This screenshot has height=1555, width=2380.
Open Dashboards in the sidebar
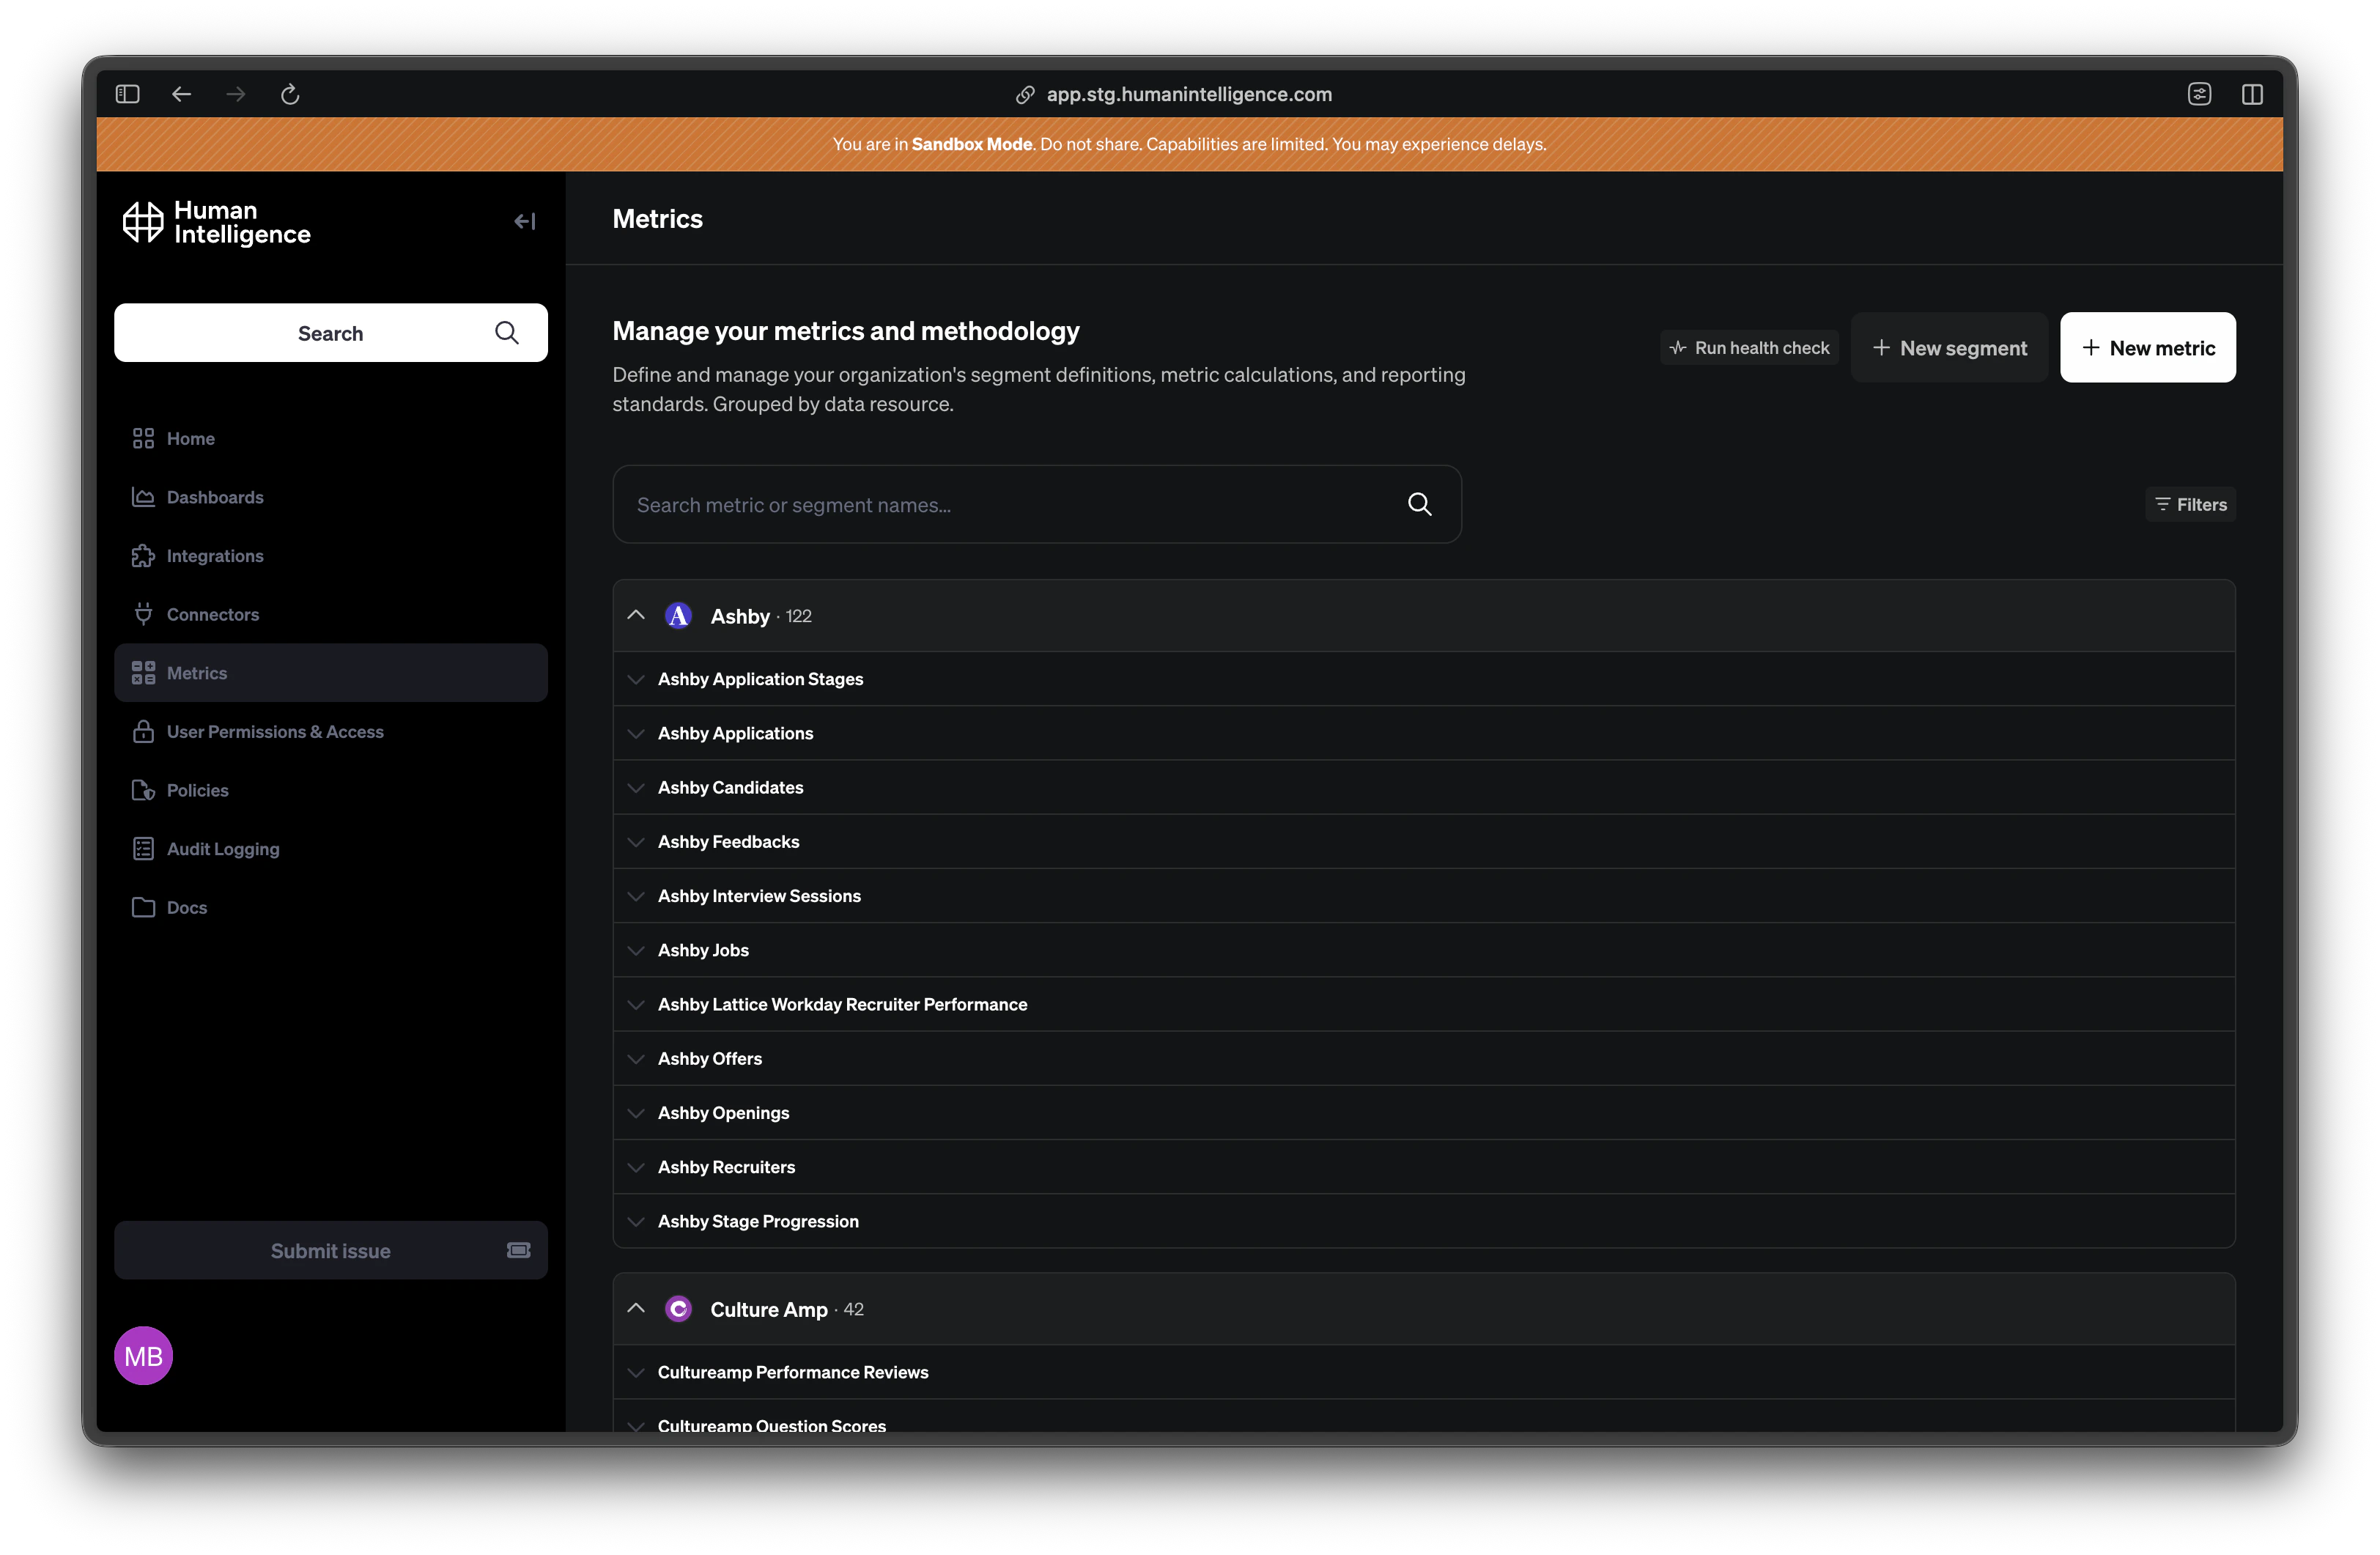click(x=331, y=497)
